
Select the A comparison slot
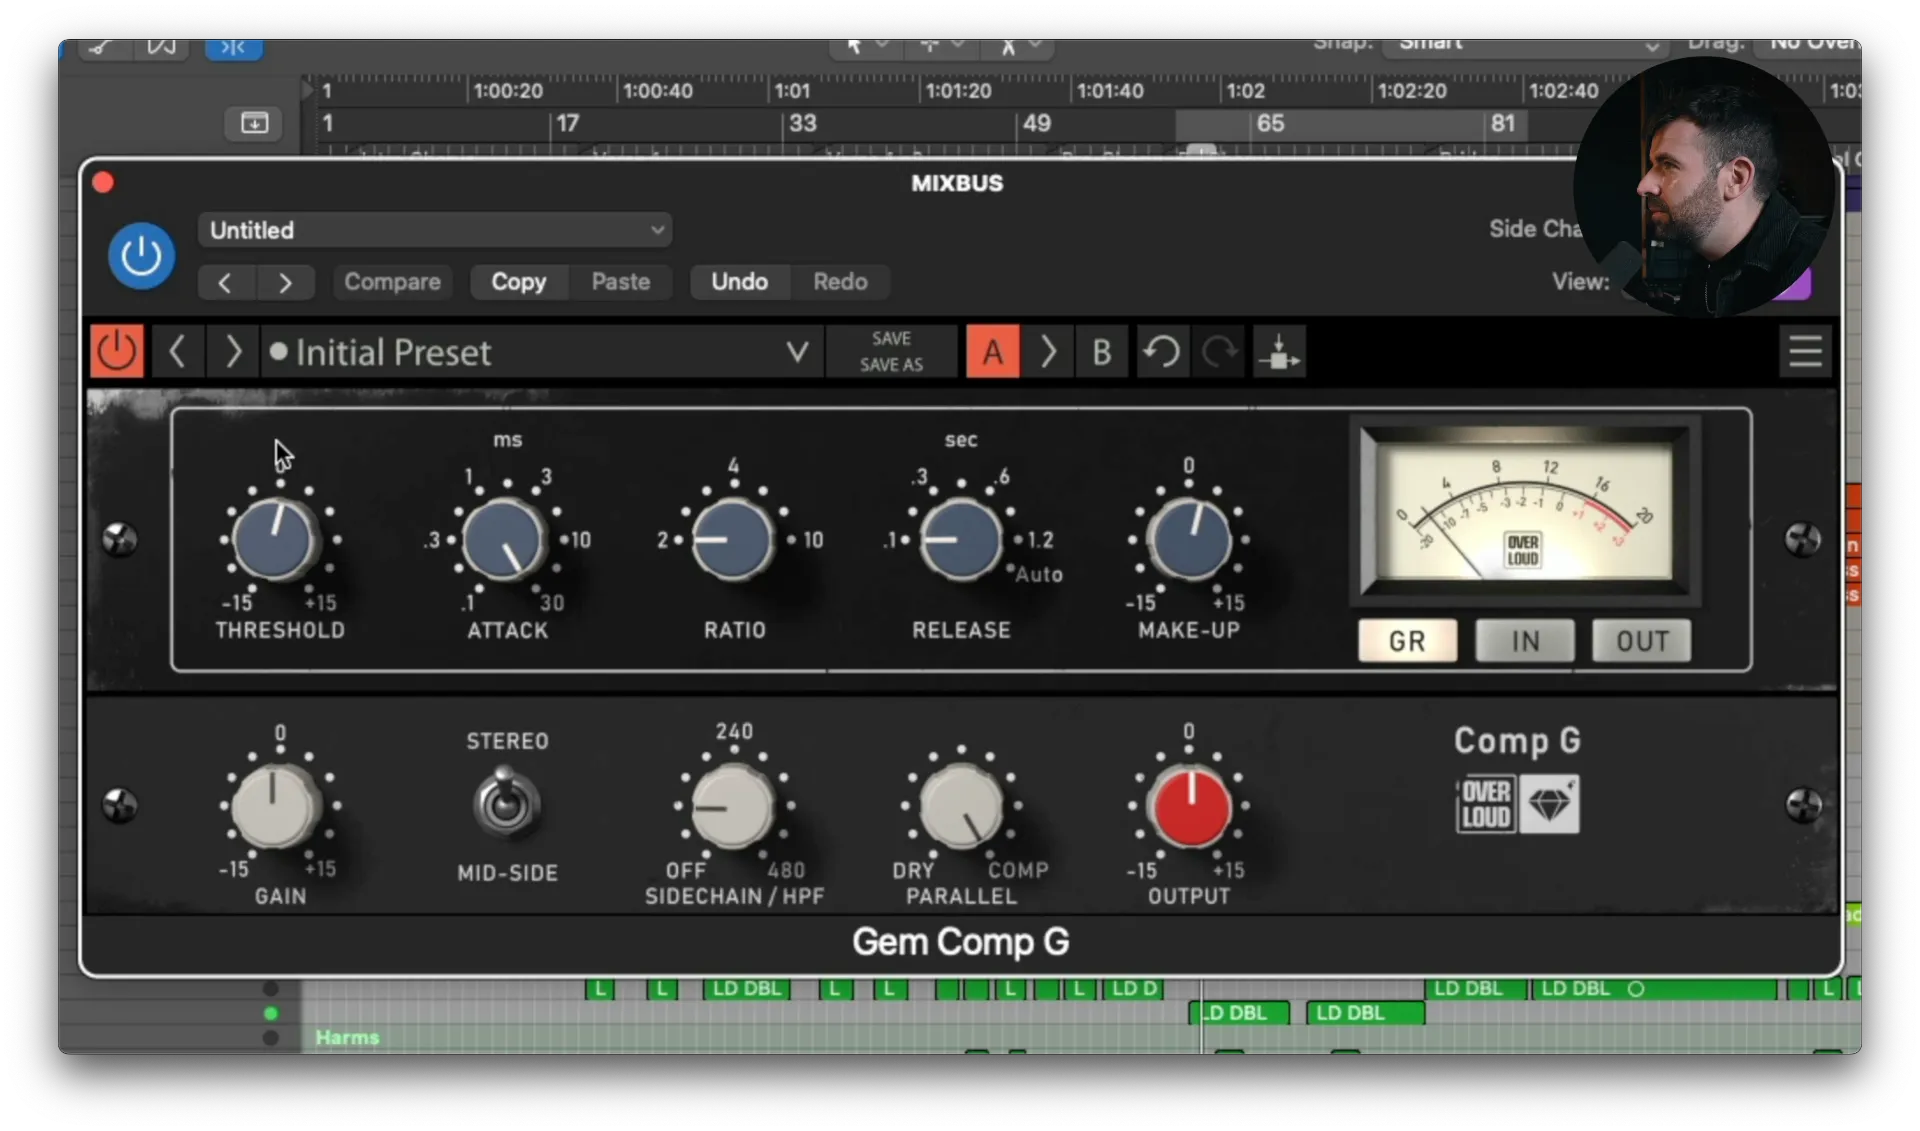click(993, 351)
